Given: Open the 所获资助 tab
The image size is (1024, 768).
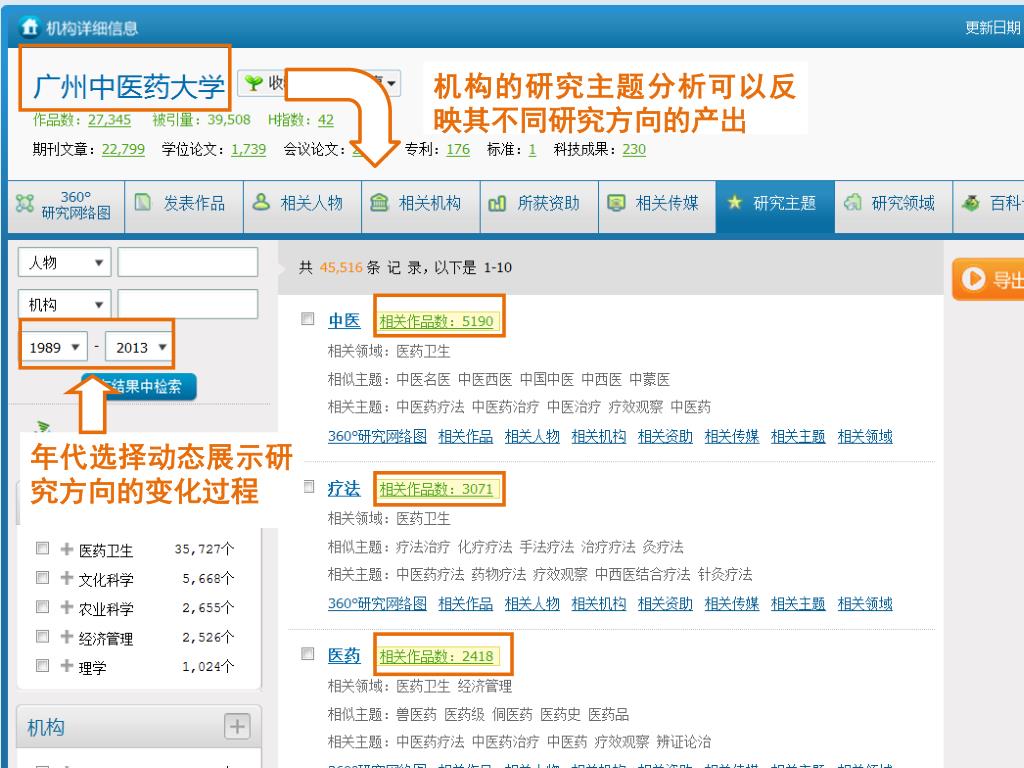Looking at the screenshot, I should click(x=539, y=204).
